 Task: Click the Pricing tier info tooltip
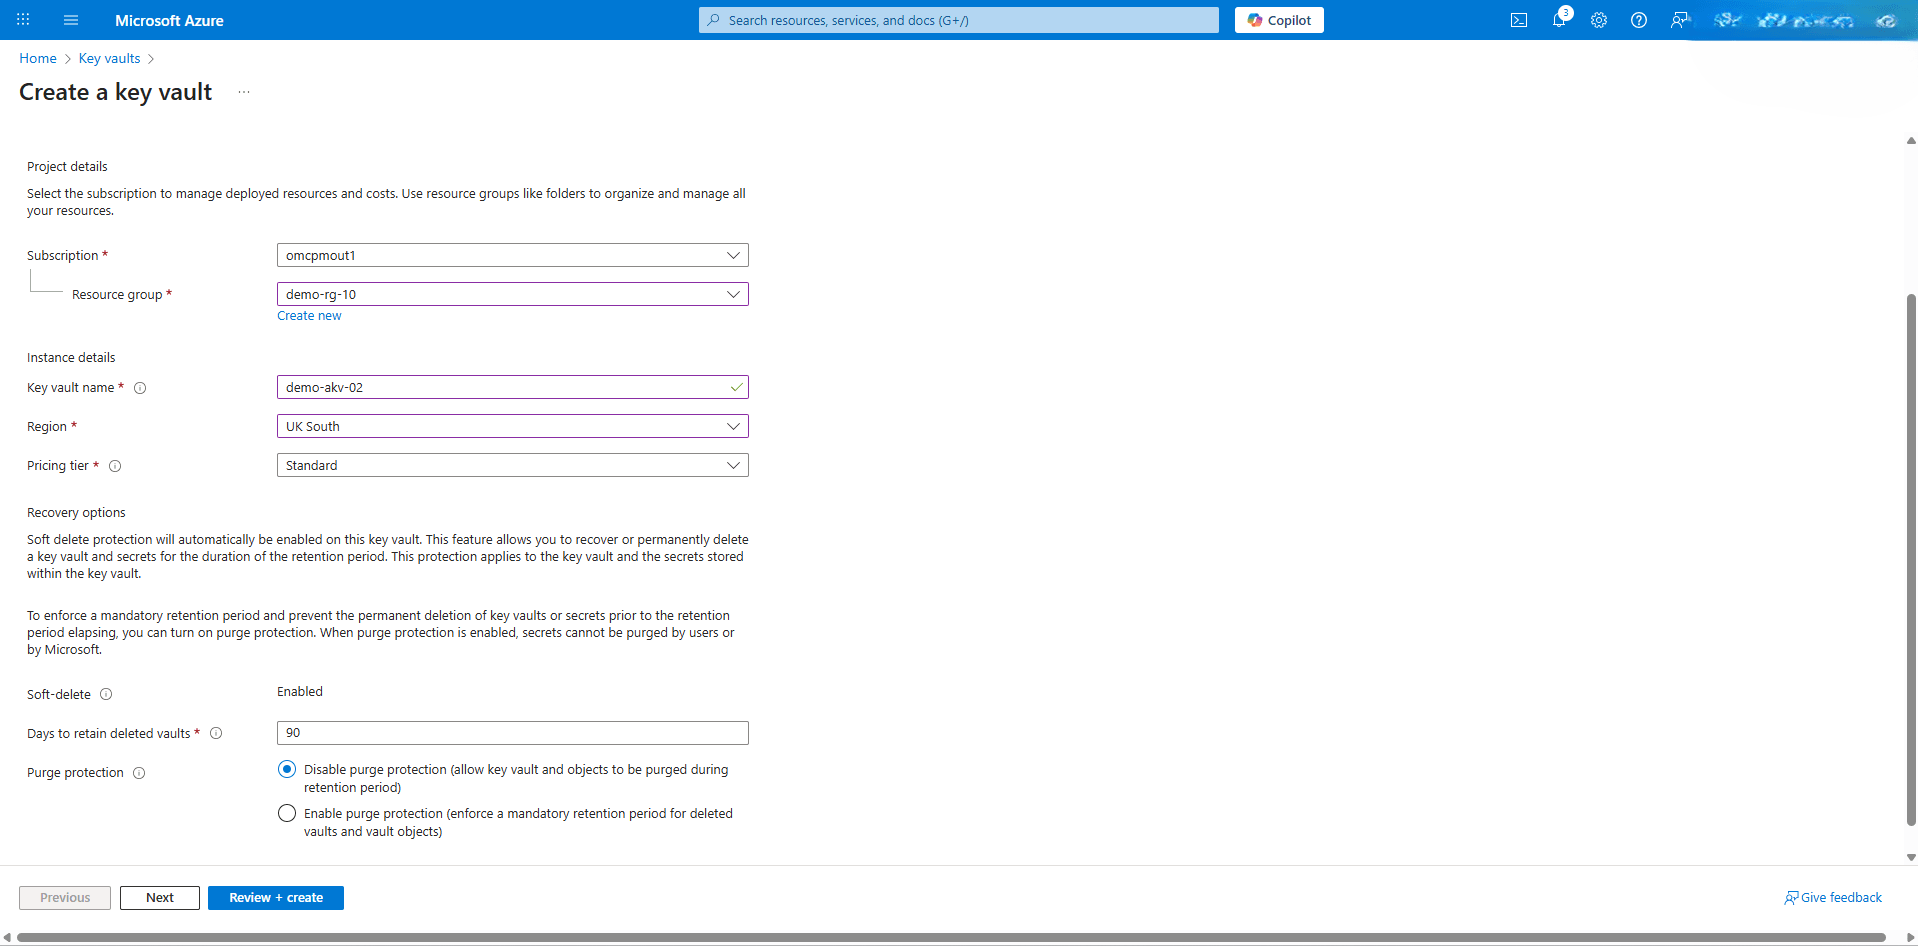tap(116, 466)
